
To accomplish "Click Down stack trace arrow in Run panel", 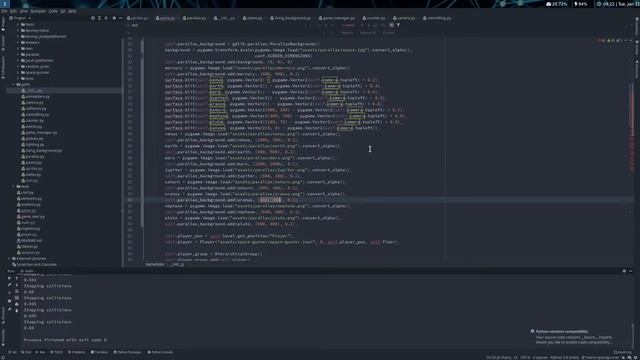I will pos(17,285).
